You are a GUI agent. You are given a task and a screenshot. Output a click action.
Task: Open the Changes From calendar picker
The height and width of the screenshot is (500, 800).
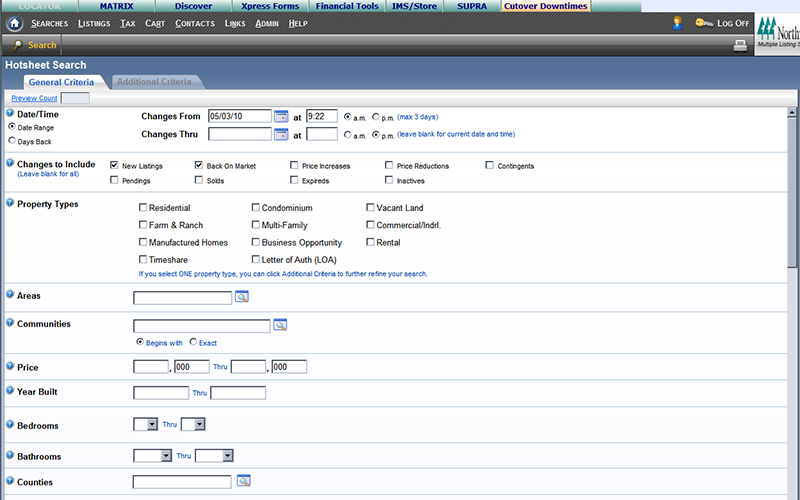point(281,116)
